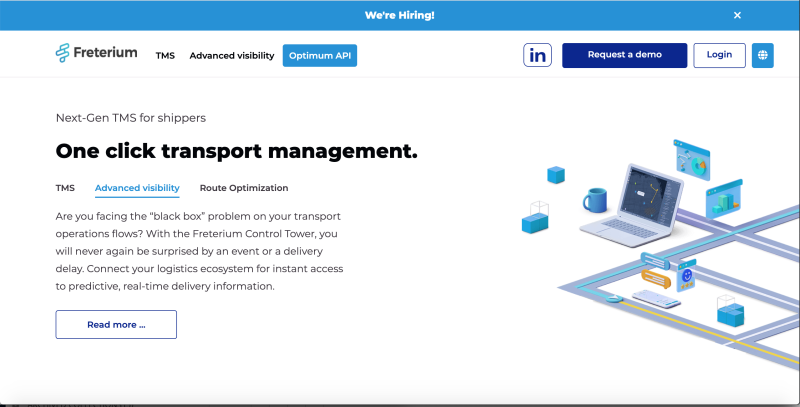Click the One click transport management headline
Image resolution: width=800 pixels, height=407 pixels.
click(x=236, y=151)
